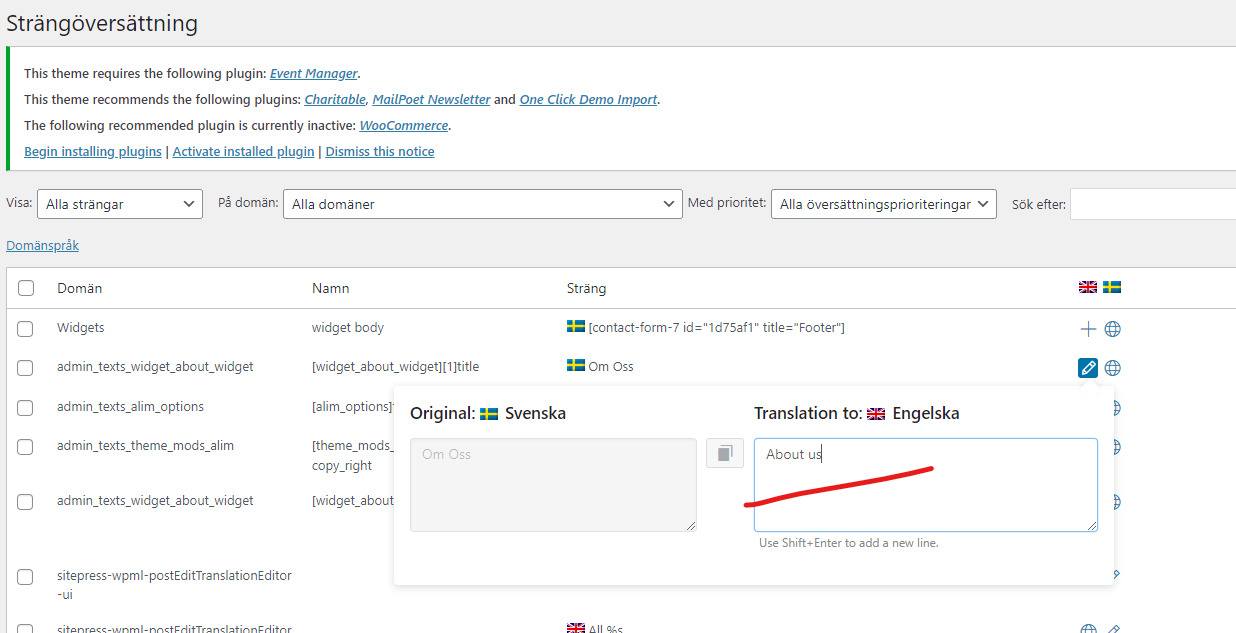Click the Swedish flag column header icon

(1112, 287)
